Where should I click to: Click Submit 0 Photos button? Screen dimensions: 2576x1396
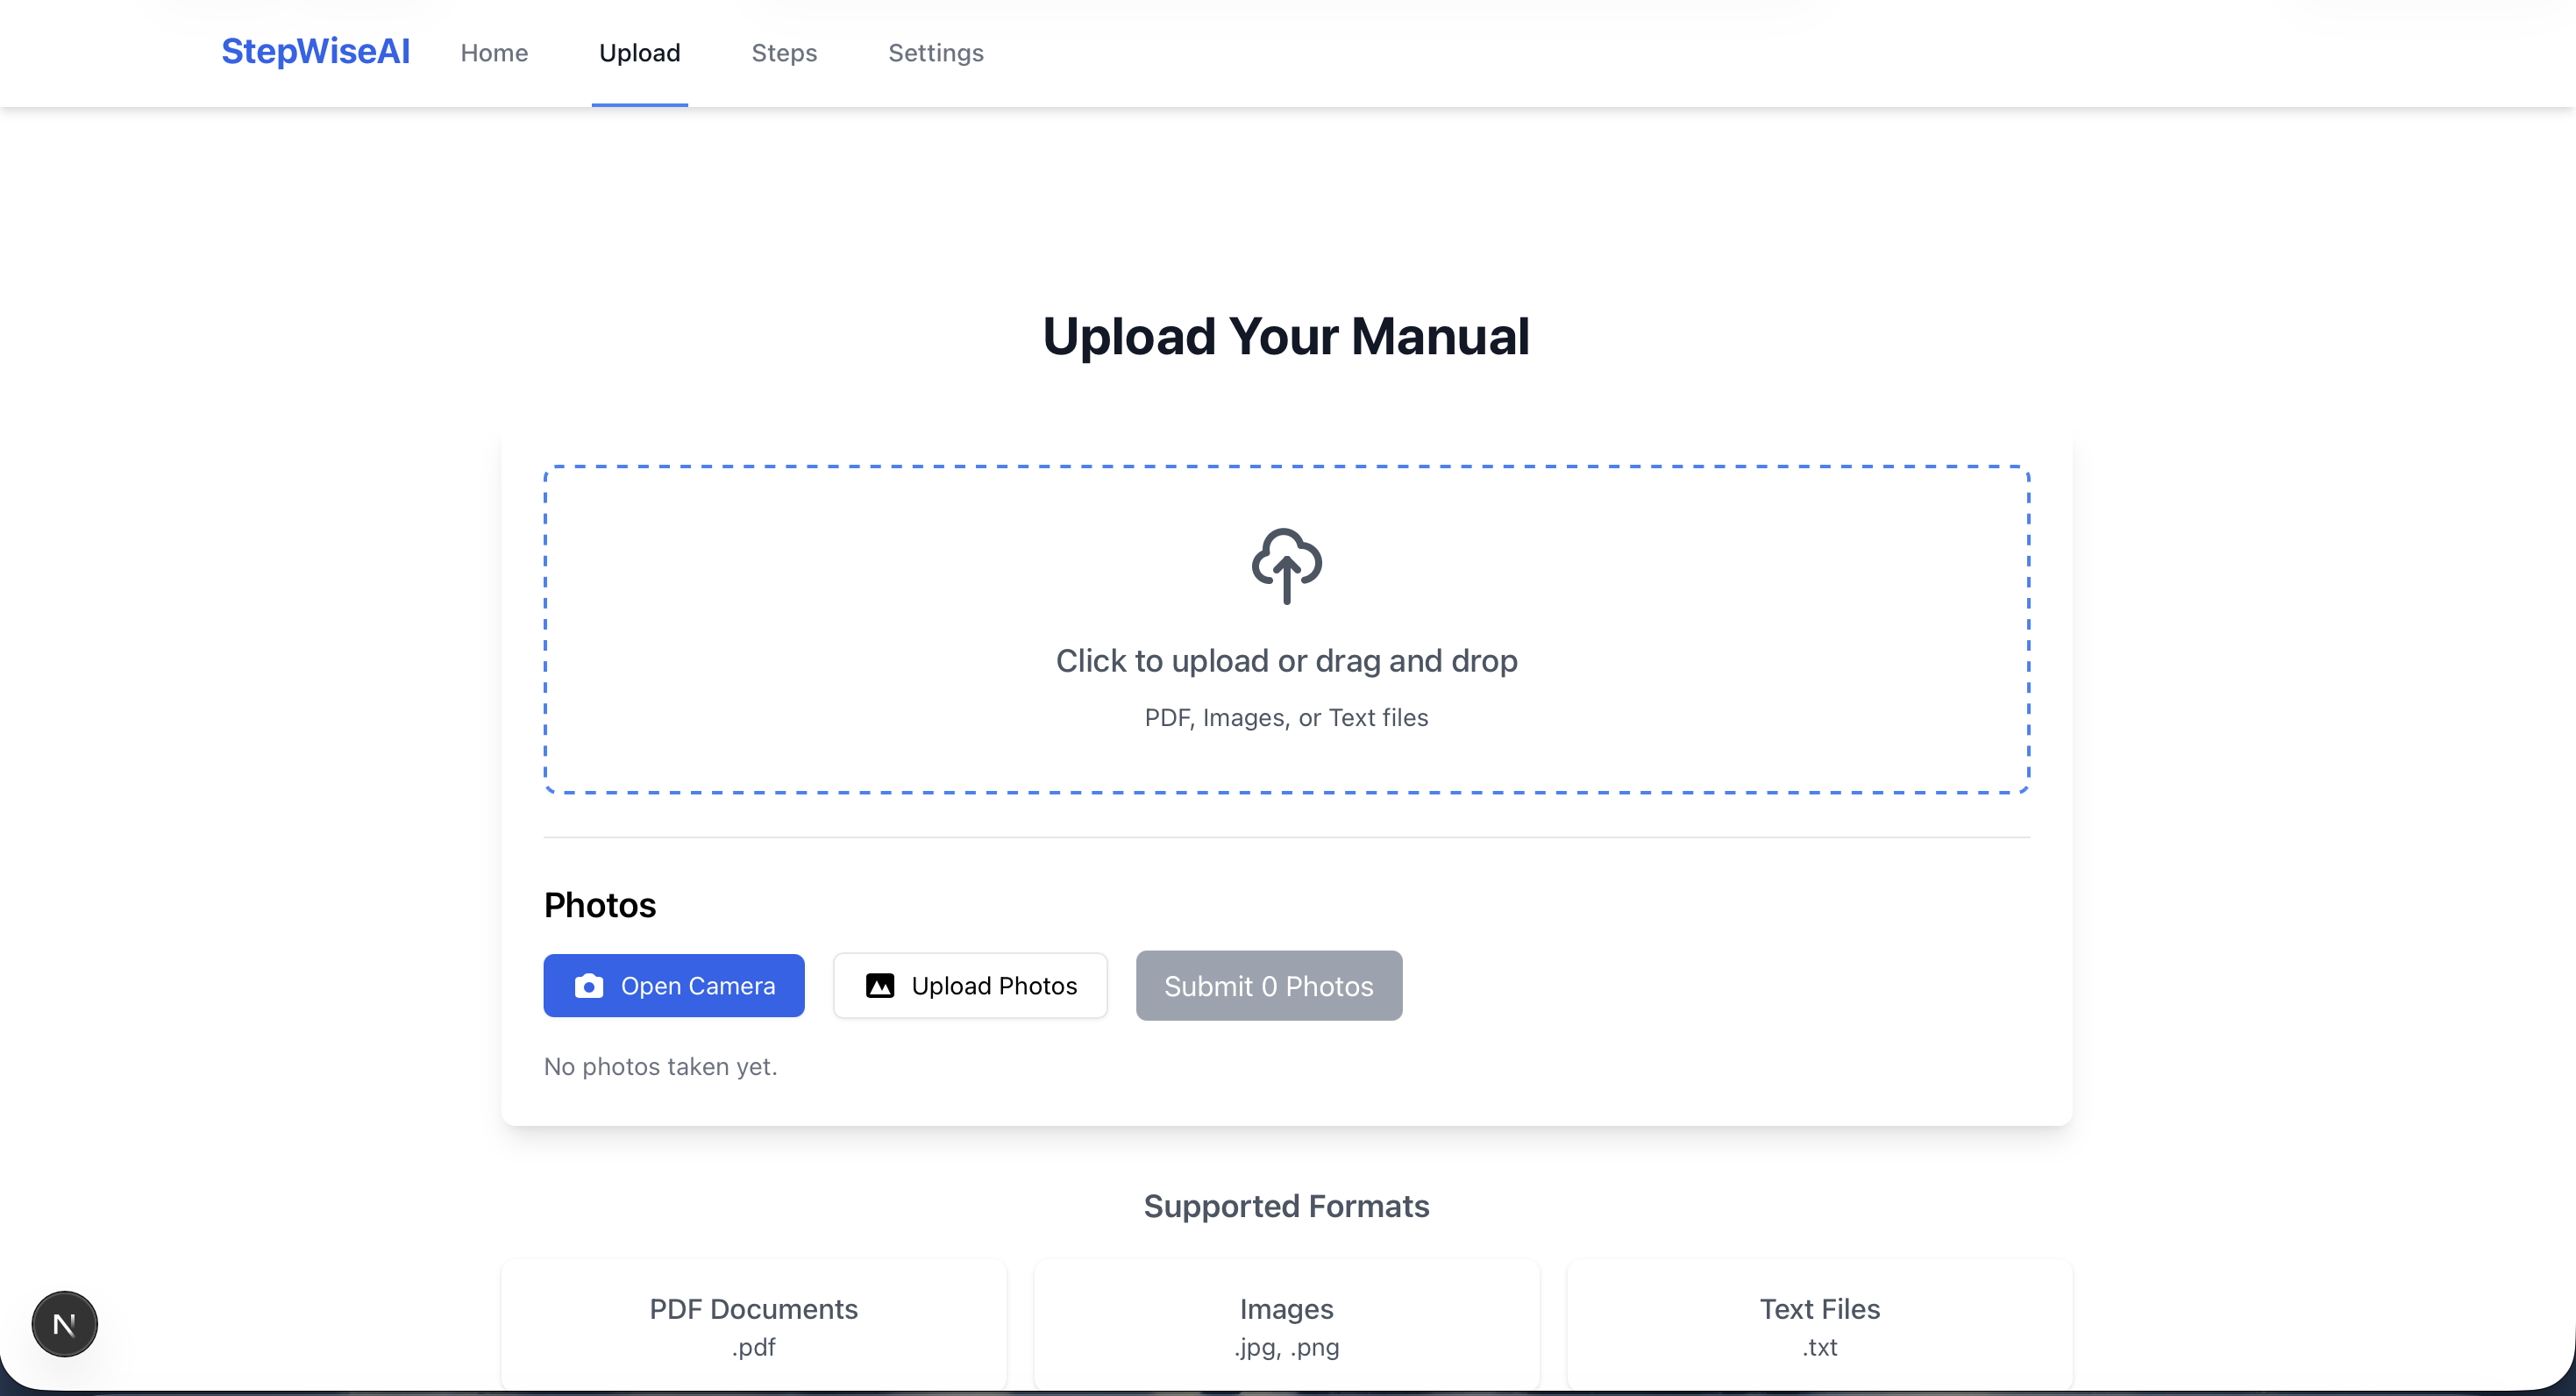[1268, 986]
